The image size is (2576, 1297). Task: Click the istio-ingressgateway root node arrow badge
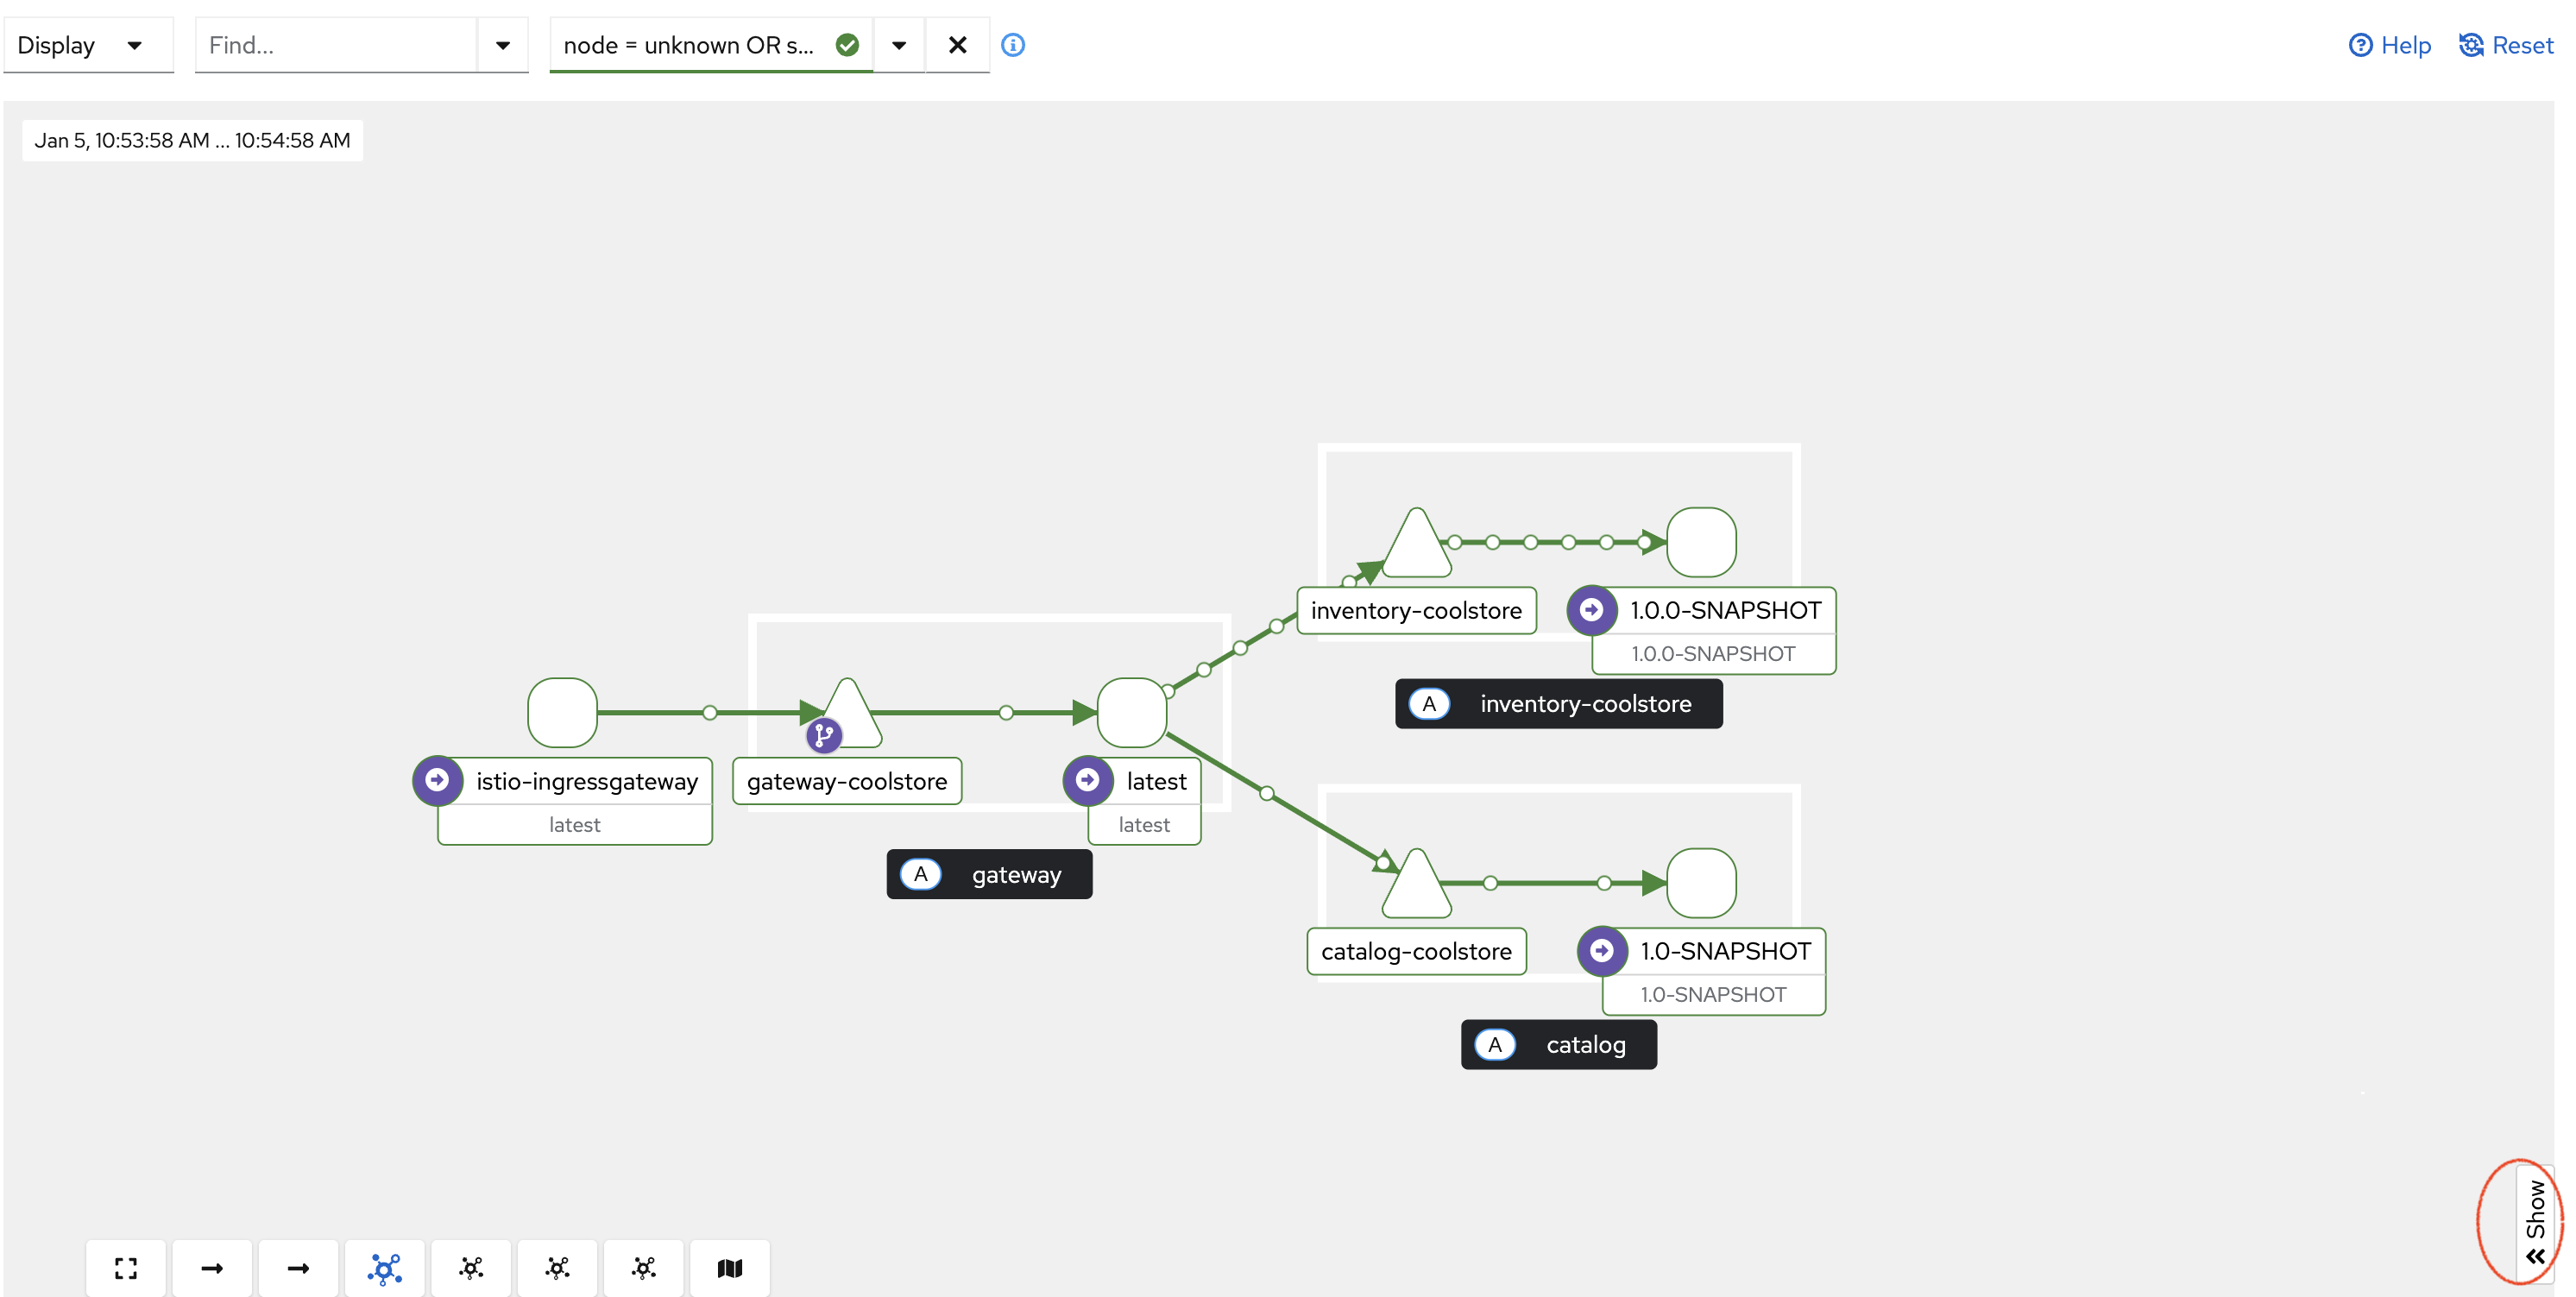tap(437, 780)
